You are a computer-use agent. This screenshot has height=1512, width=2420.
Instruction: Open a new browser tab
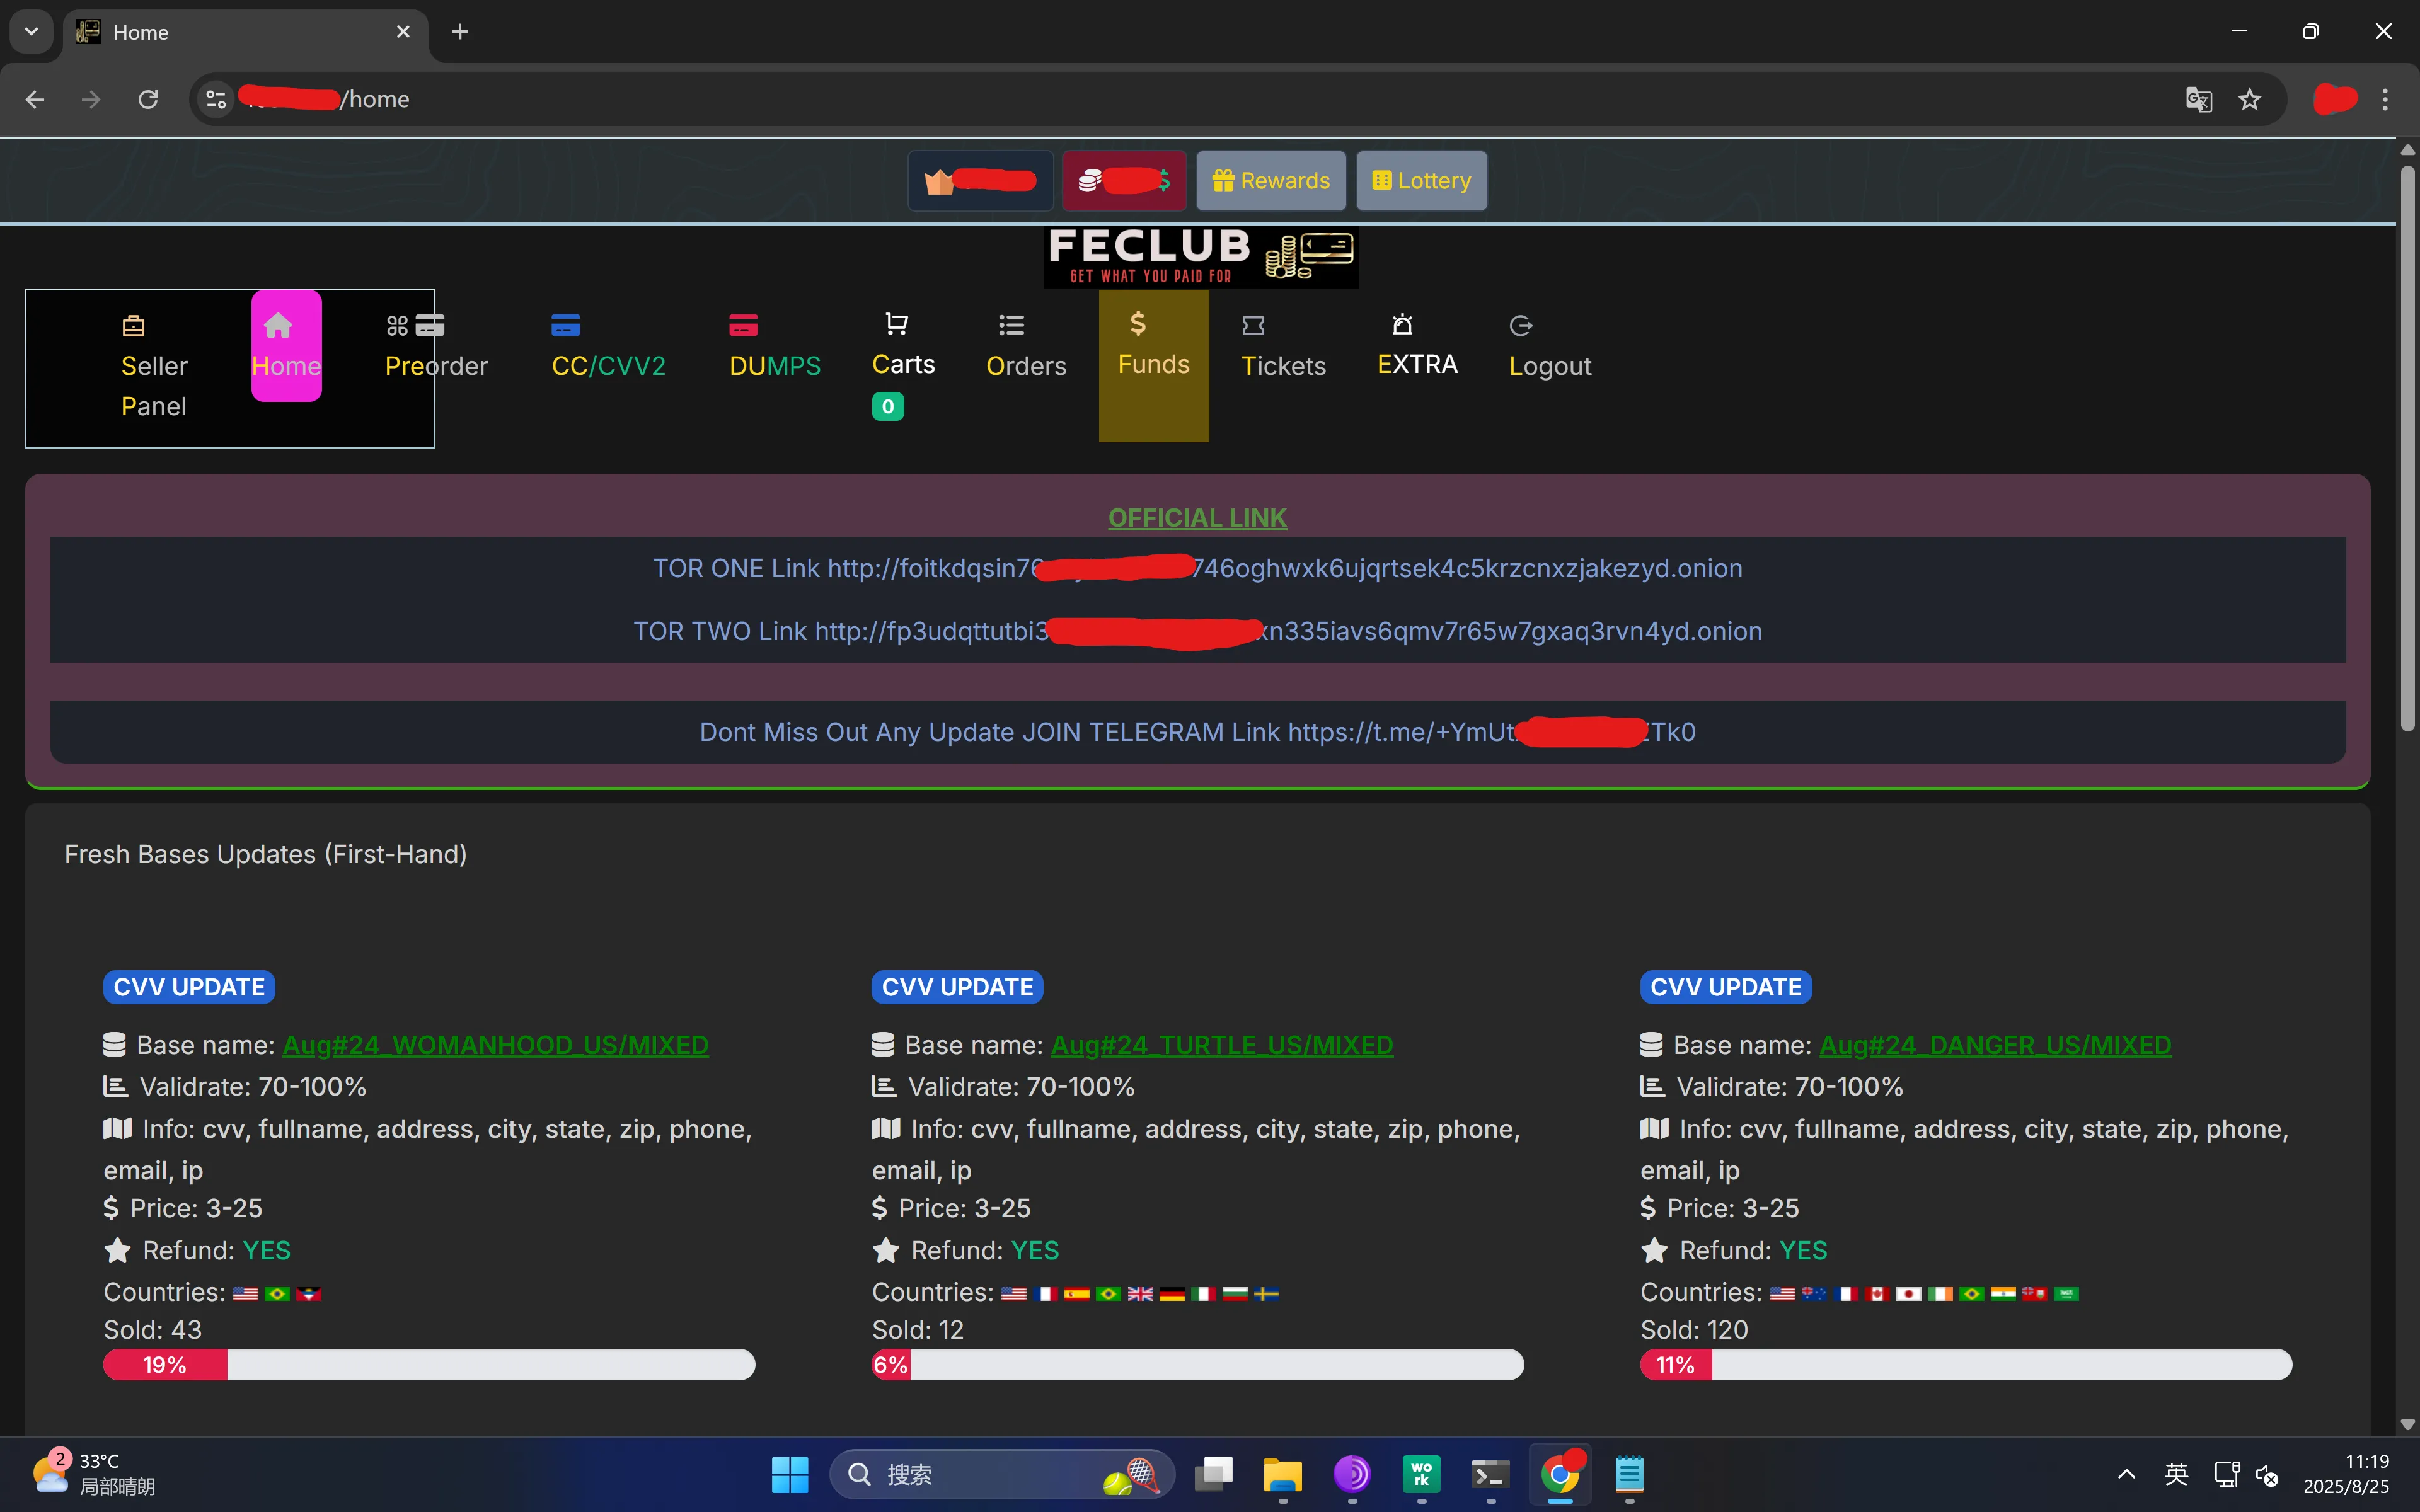coord(460,32)
